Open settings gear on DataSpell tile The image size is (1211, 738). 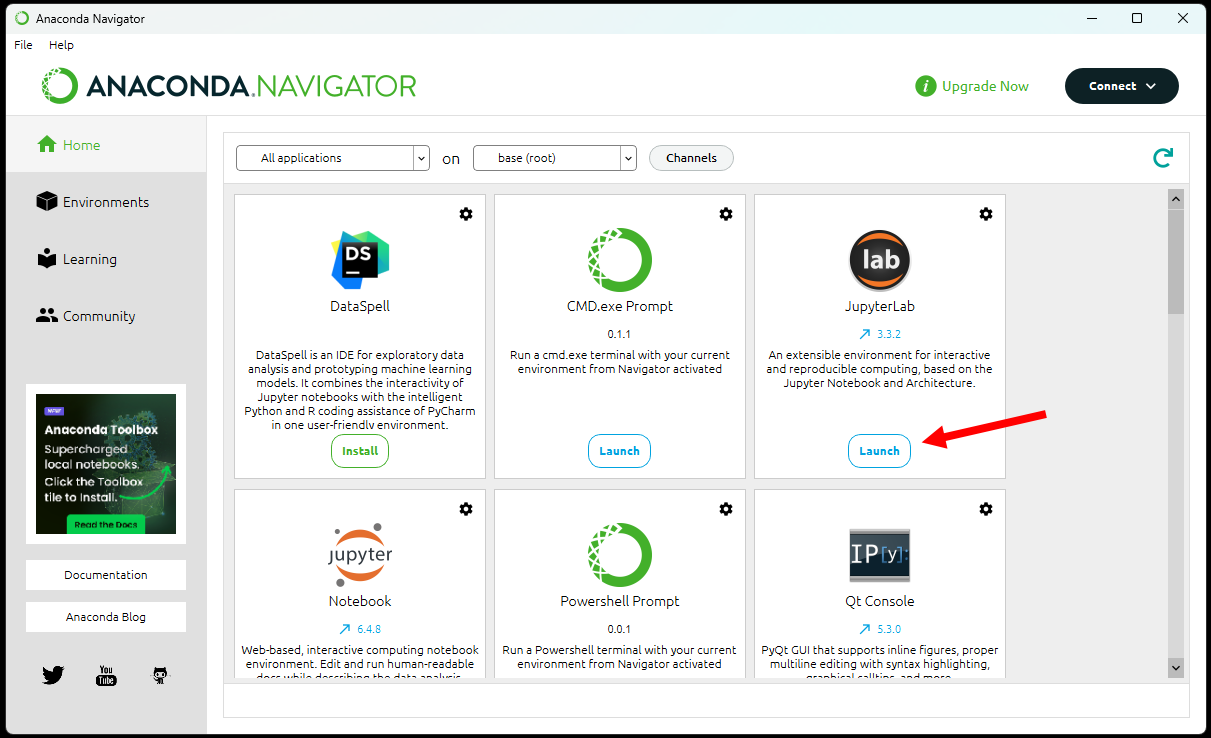(x=466, y=214)
